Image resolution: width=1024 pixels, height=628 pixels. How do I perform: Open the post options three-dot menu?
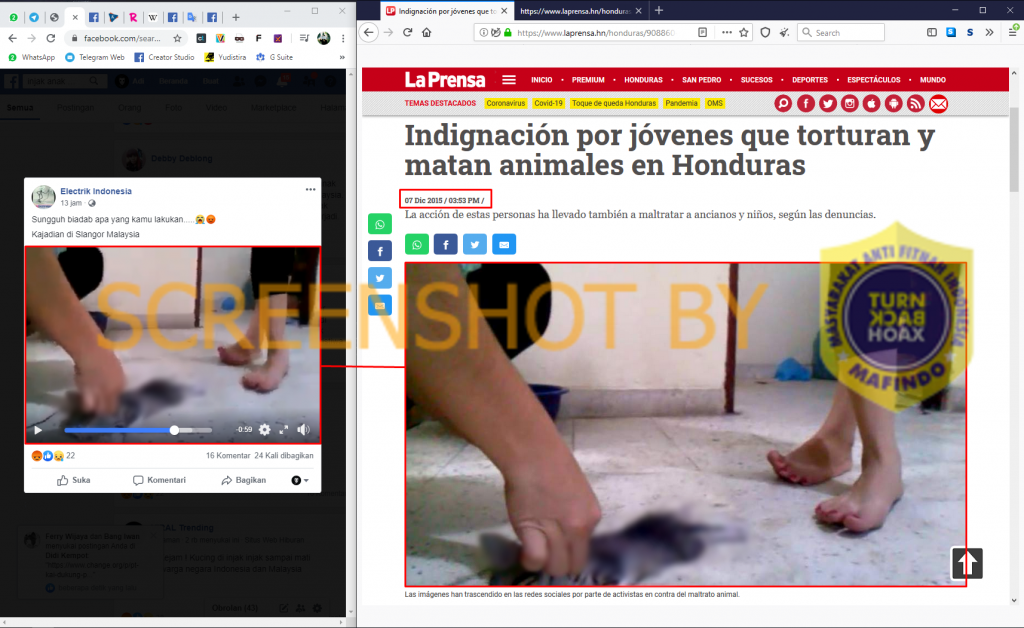pos(311,189)
